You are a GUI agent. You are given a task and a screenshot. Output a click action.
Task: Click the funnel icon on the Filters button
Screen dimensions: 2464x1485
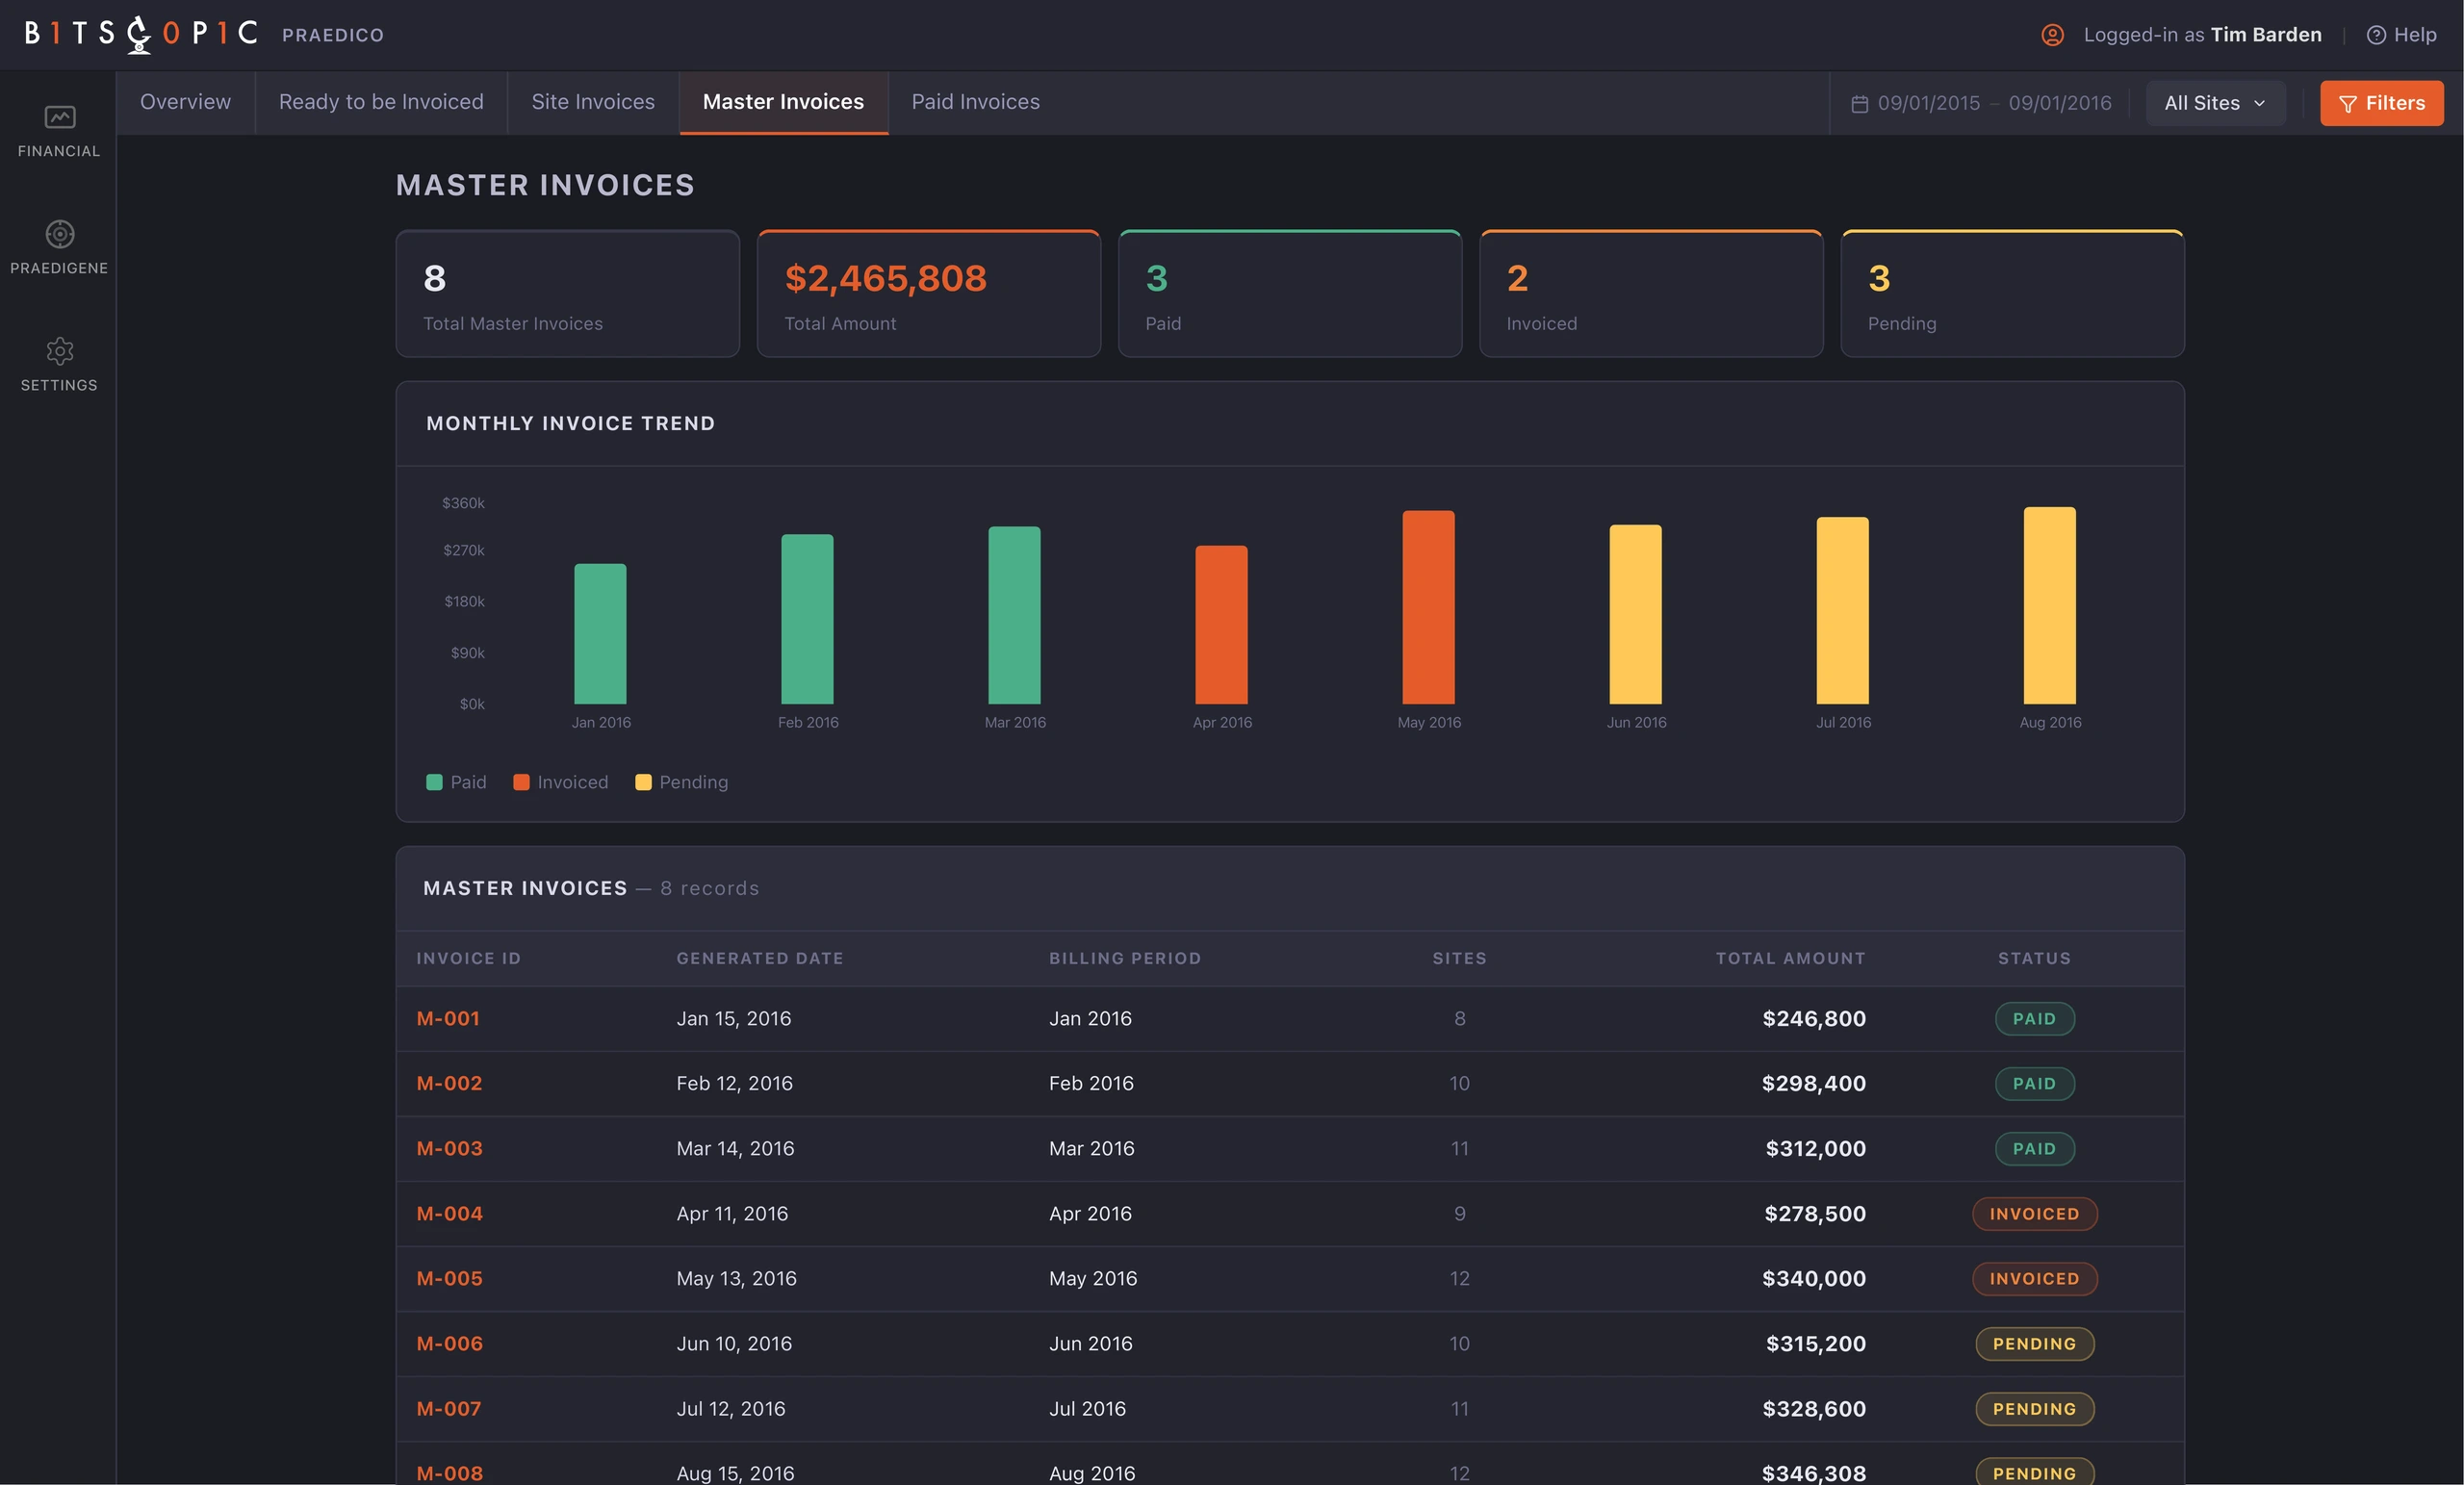2348,104
